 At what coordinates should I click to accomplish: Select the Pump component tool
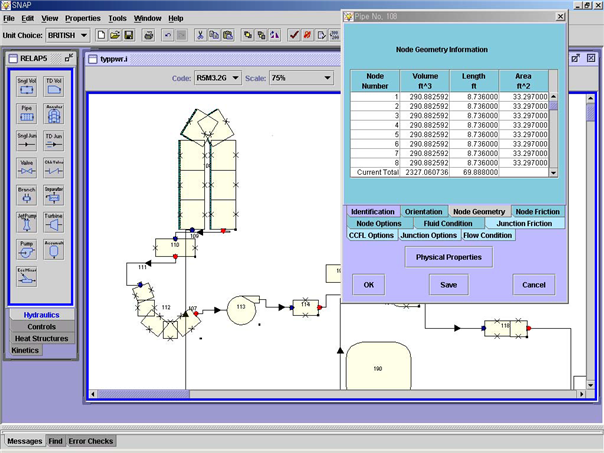26,248
